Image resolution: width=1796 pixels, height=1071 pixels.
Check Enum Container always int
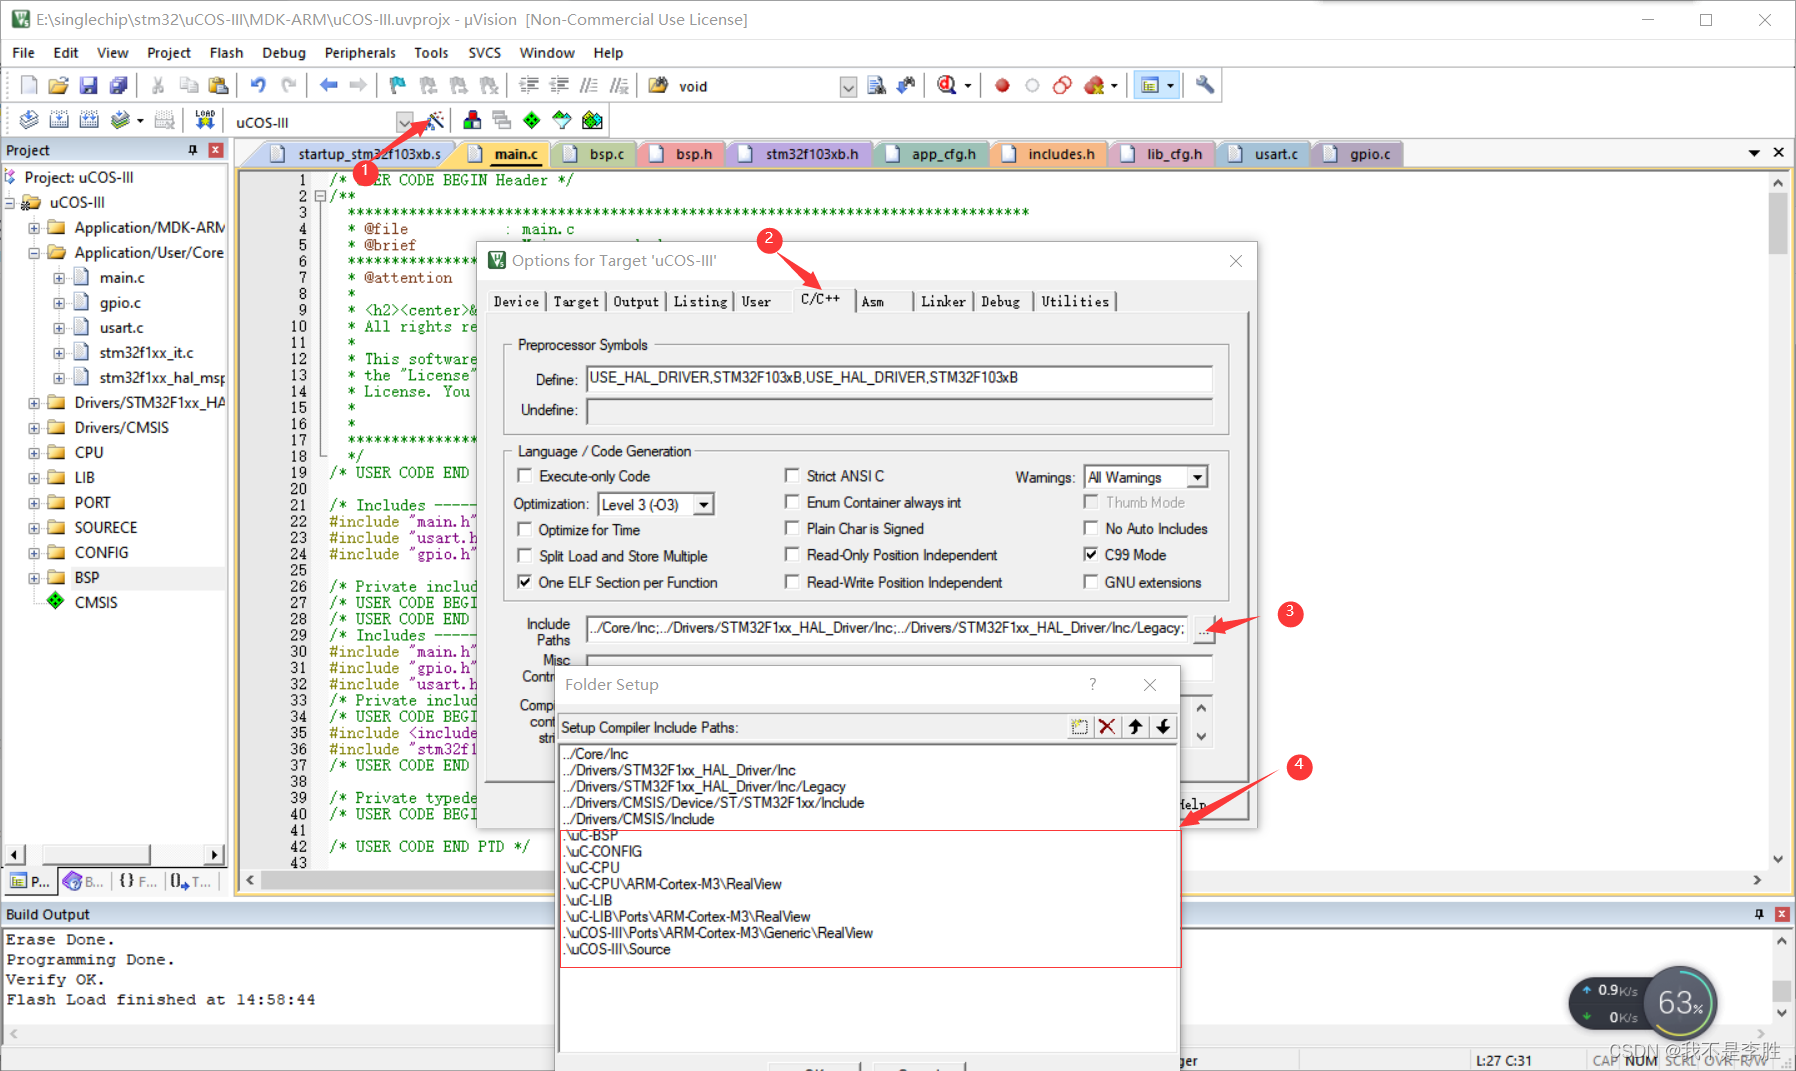coord(792,502)
